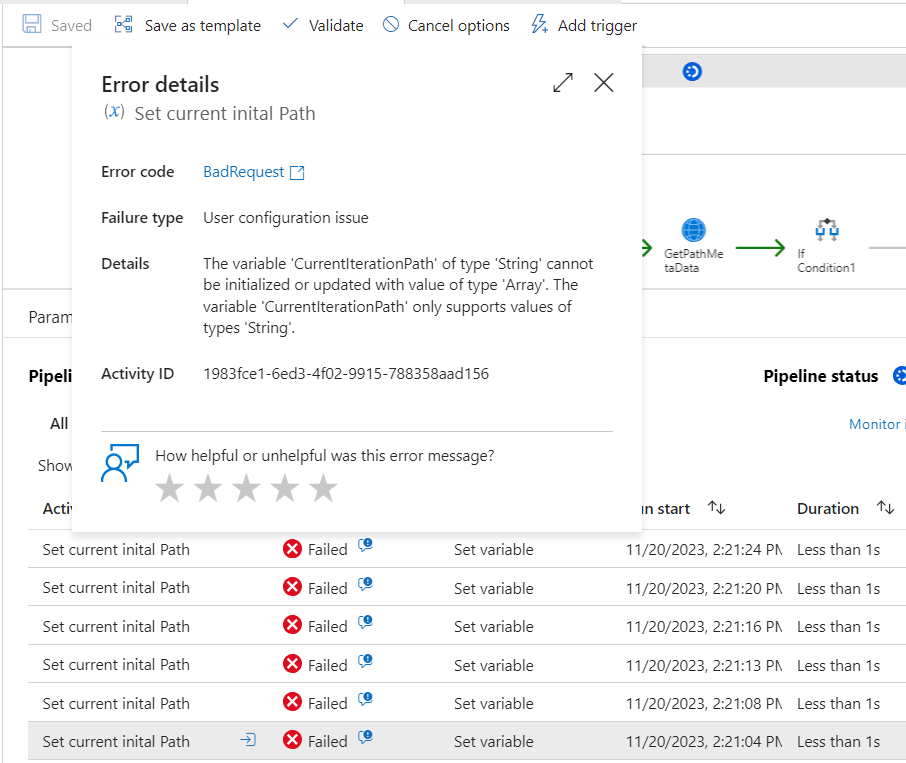View error for 2:21:20 failed run
Screen dimensions: 906x763
click(365, 584)
